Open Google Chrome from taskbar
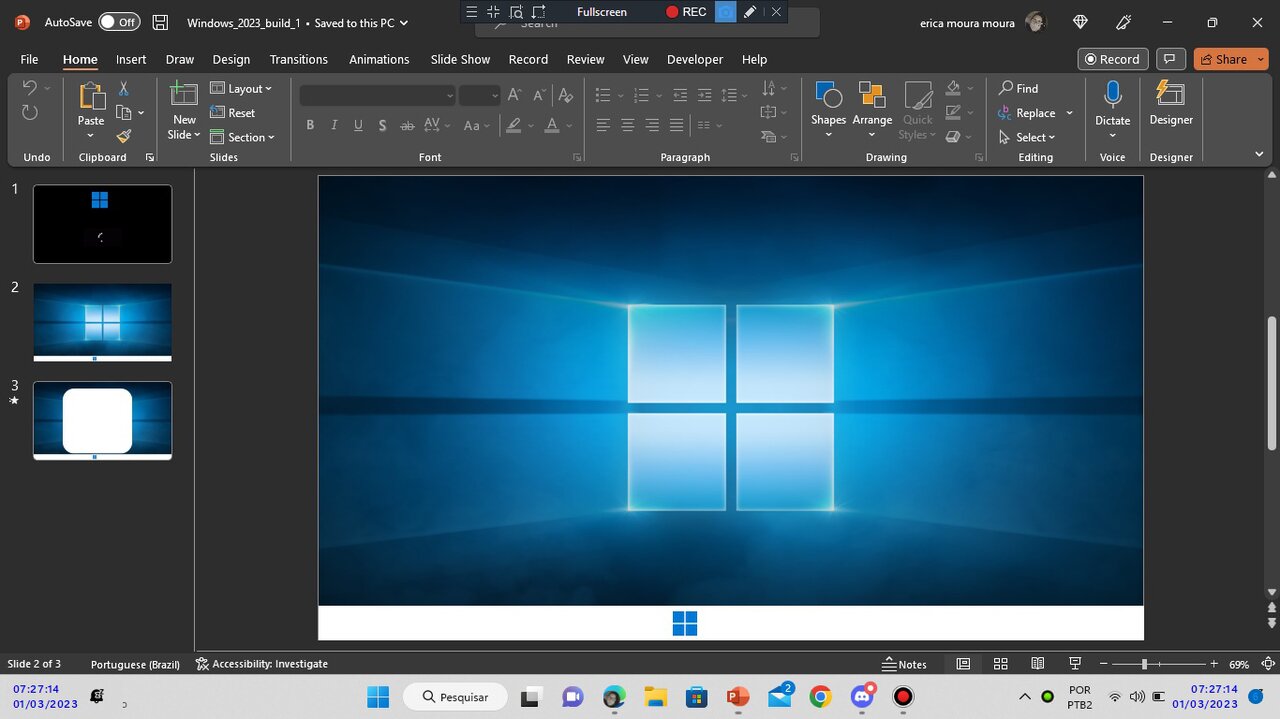1280x719 pixels. click(820, 697)
